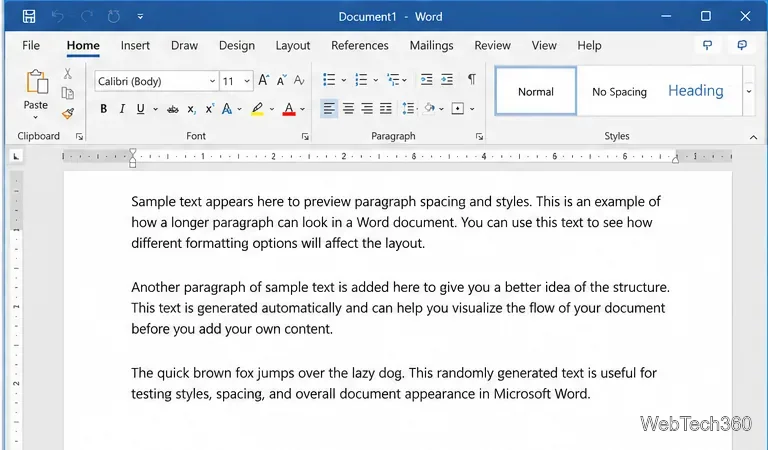Toggle Subscript formatting
This screenshot has width=768, height=450.
pyautogui.click(x=192, y=109)
